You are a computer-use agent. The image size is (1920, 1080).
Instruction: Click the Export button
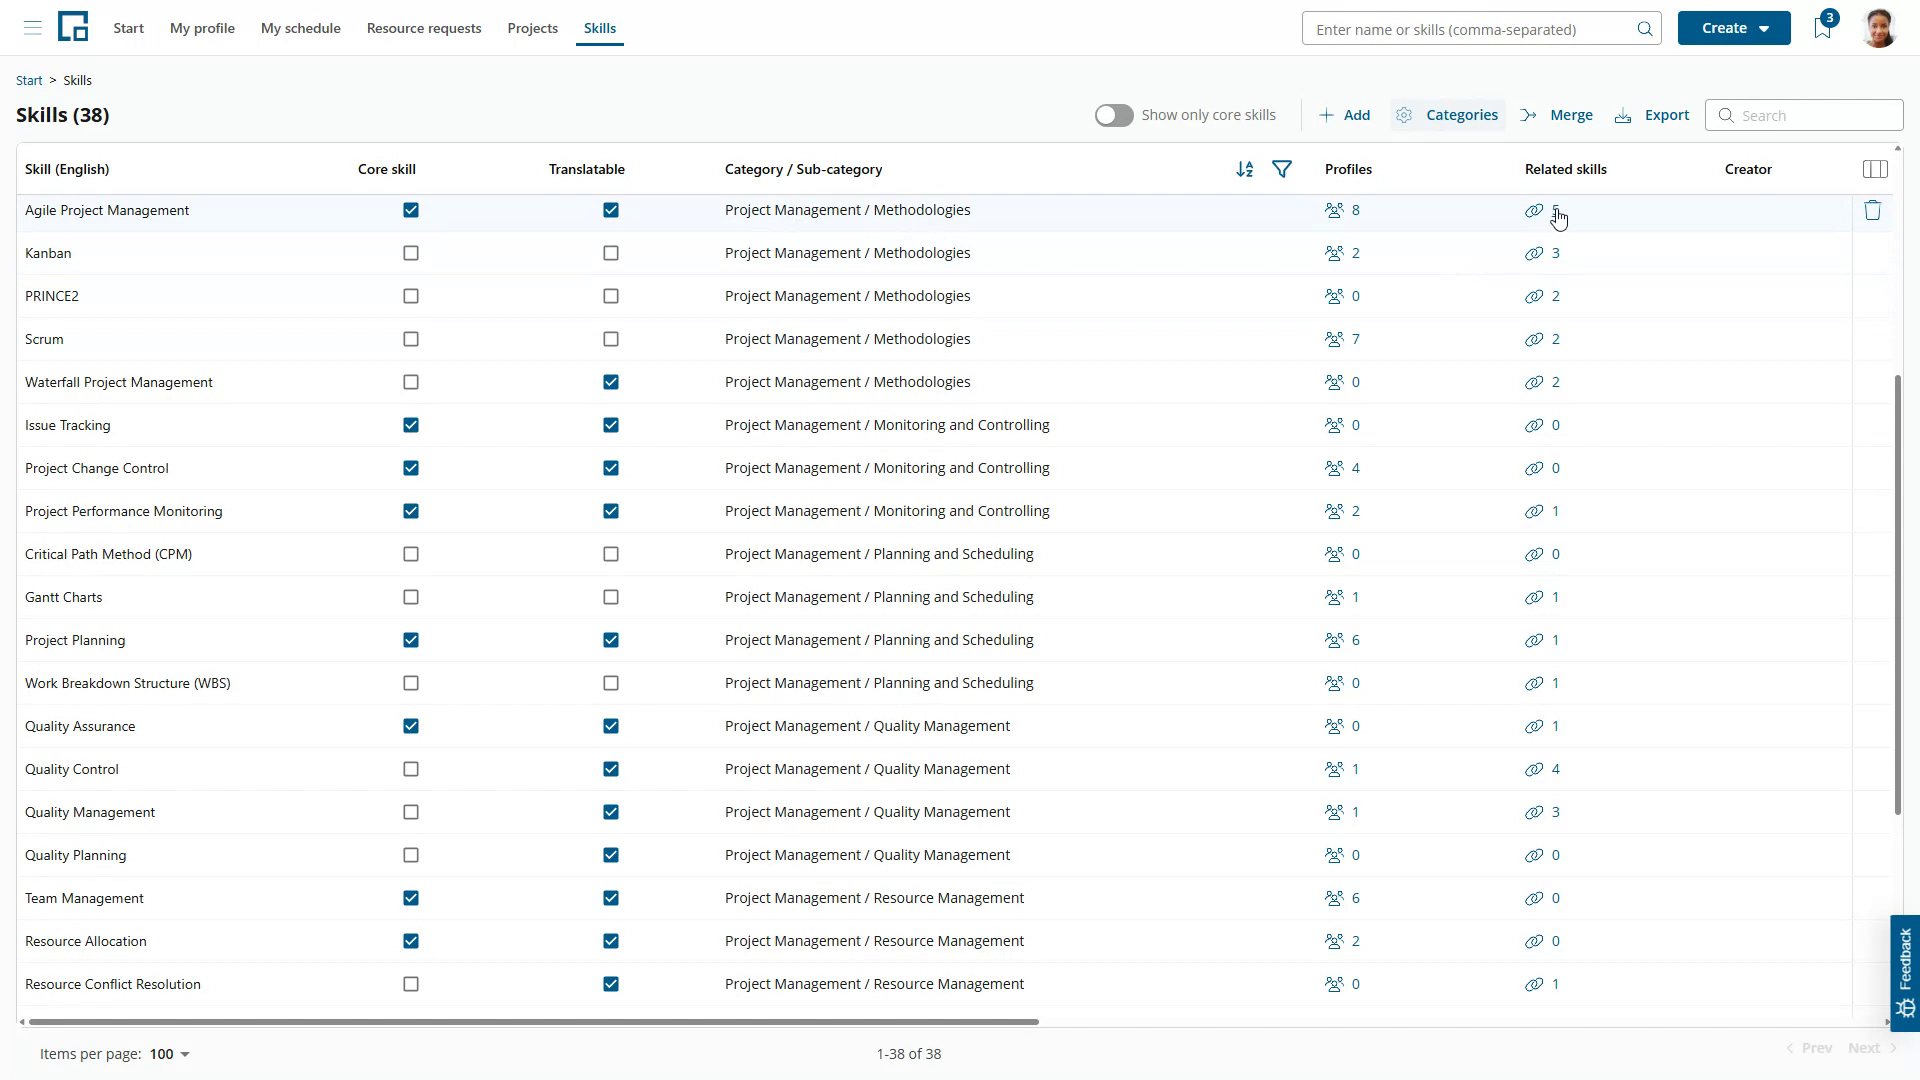(x=1652, y=115)
